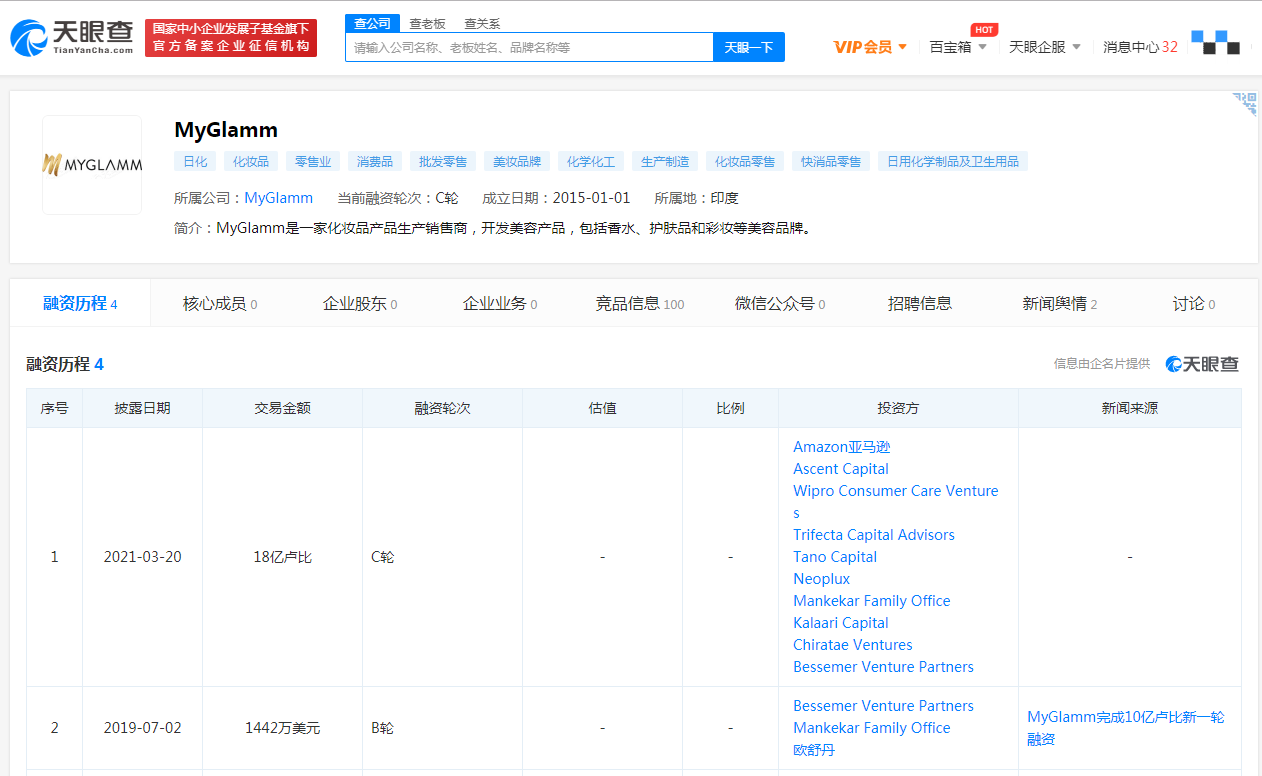Open investor Neoplux link
This screenshot has height=776, width=1262.
(x=822, y=579)
